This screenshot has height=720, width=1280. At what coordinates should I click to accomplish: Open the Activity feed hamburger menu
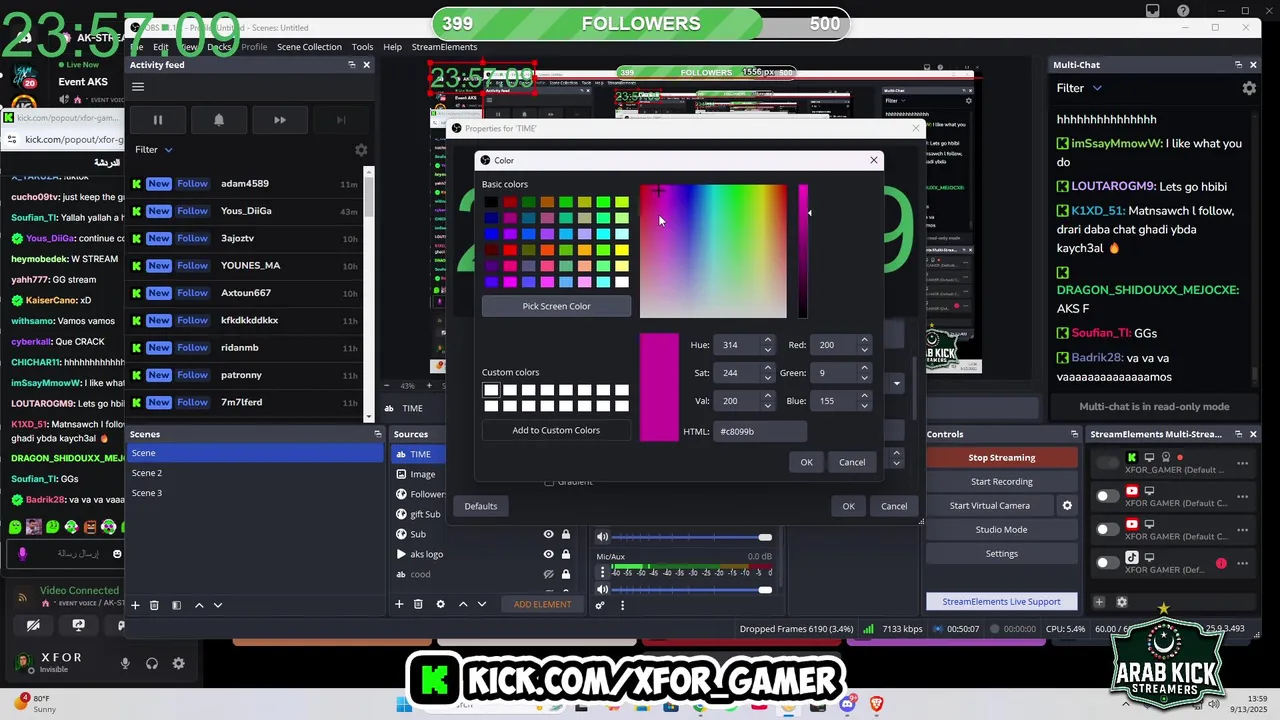tap(138, 87)
